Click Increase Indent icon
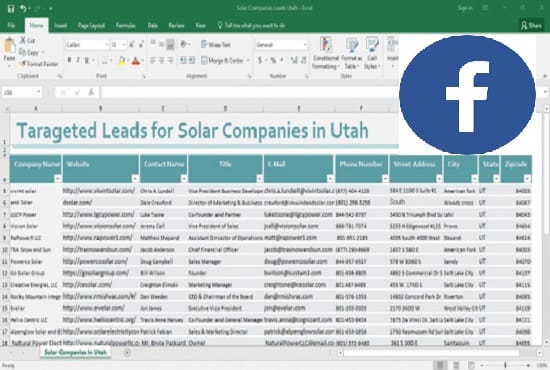This screenshot has height=370, width=550. (x=192, y=61)
